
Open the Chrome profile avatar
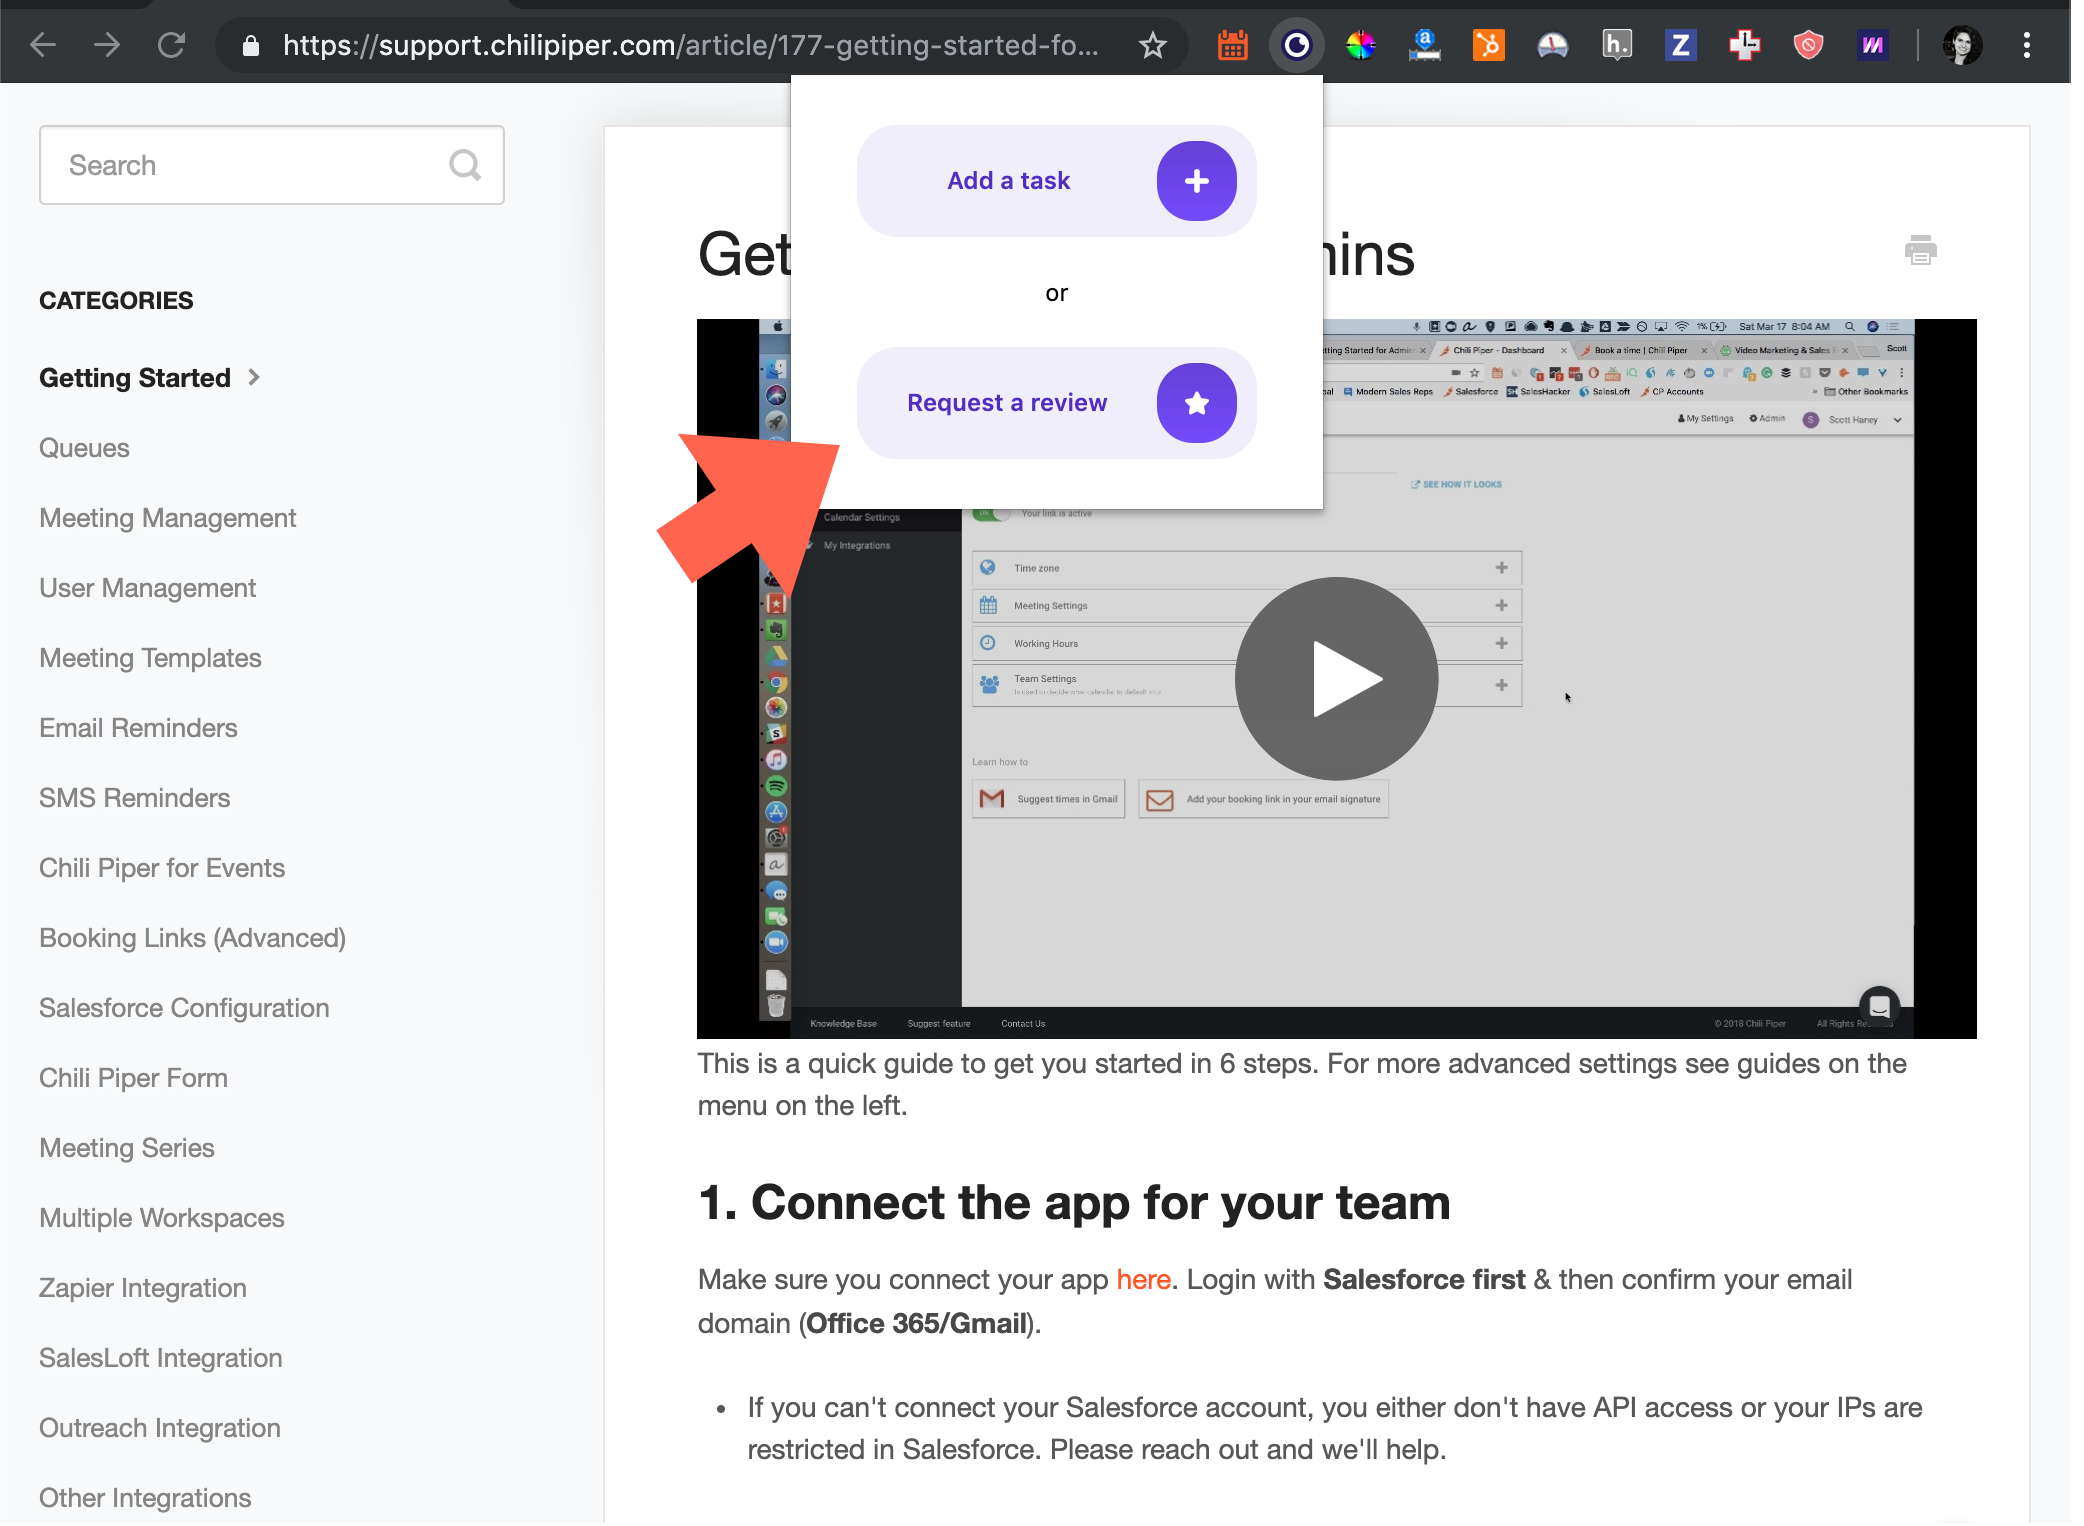coord(1962,45)
